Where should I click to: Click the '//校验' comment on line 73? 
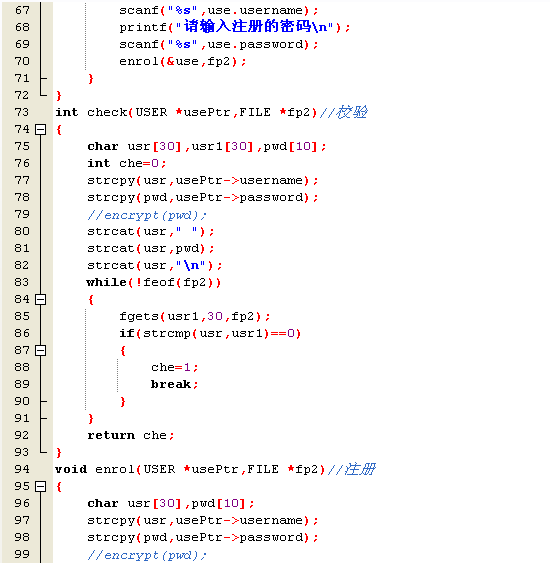point(344,112)
